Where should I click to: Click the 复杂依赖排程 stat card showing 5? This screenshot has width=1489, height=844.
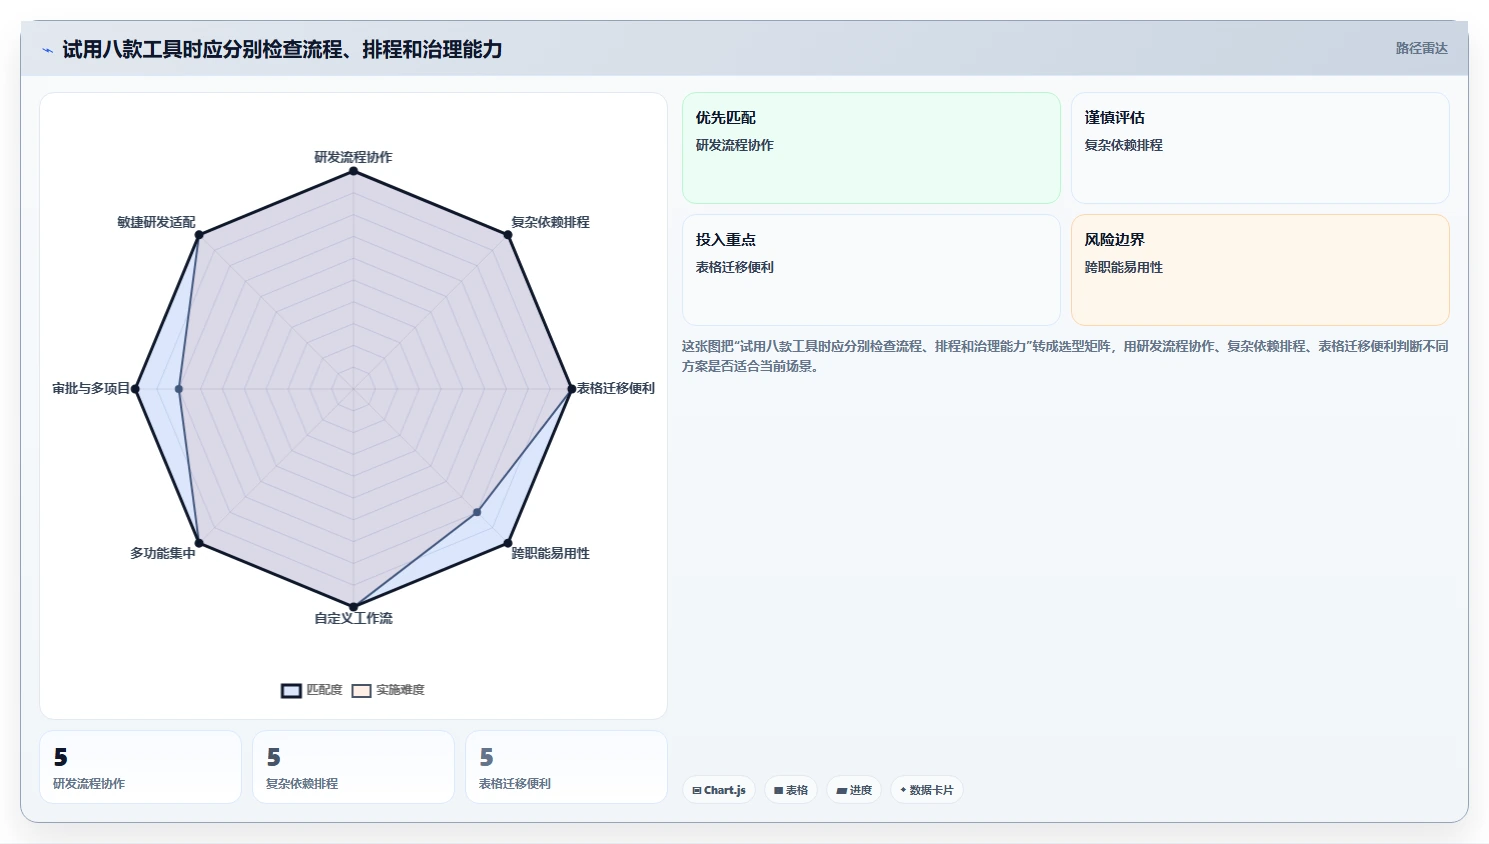click(353, 767)
